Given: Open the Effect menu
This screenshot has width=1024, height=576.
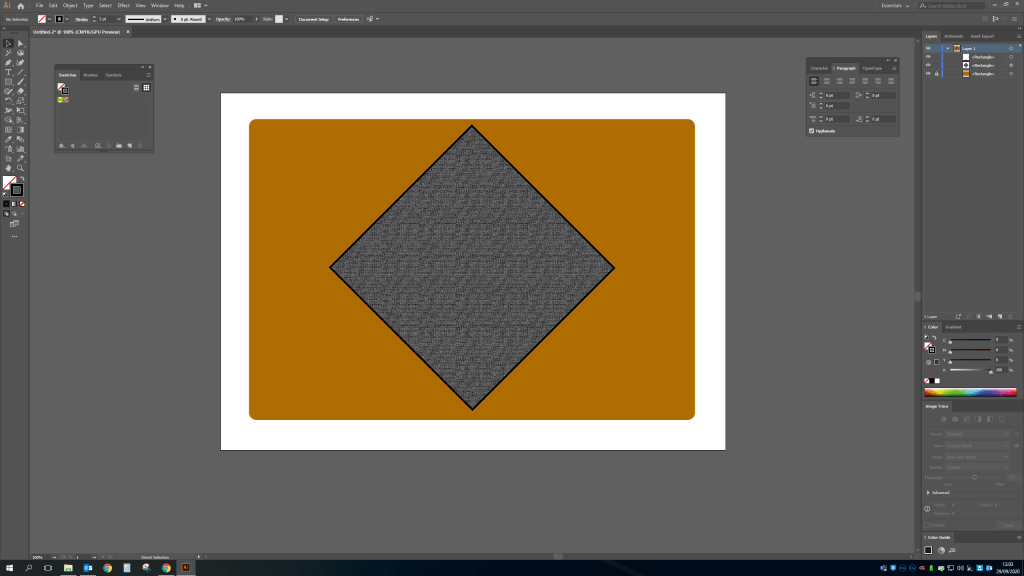Looking at the screenshot, I should pyautogui.click(x=123, y=6).
